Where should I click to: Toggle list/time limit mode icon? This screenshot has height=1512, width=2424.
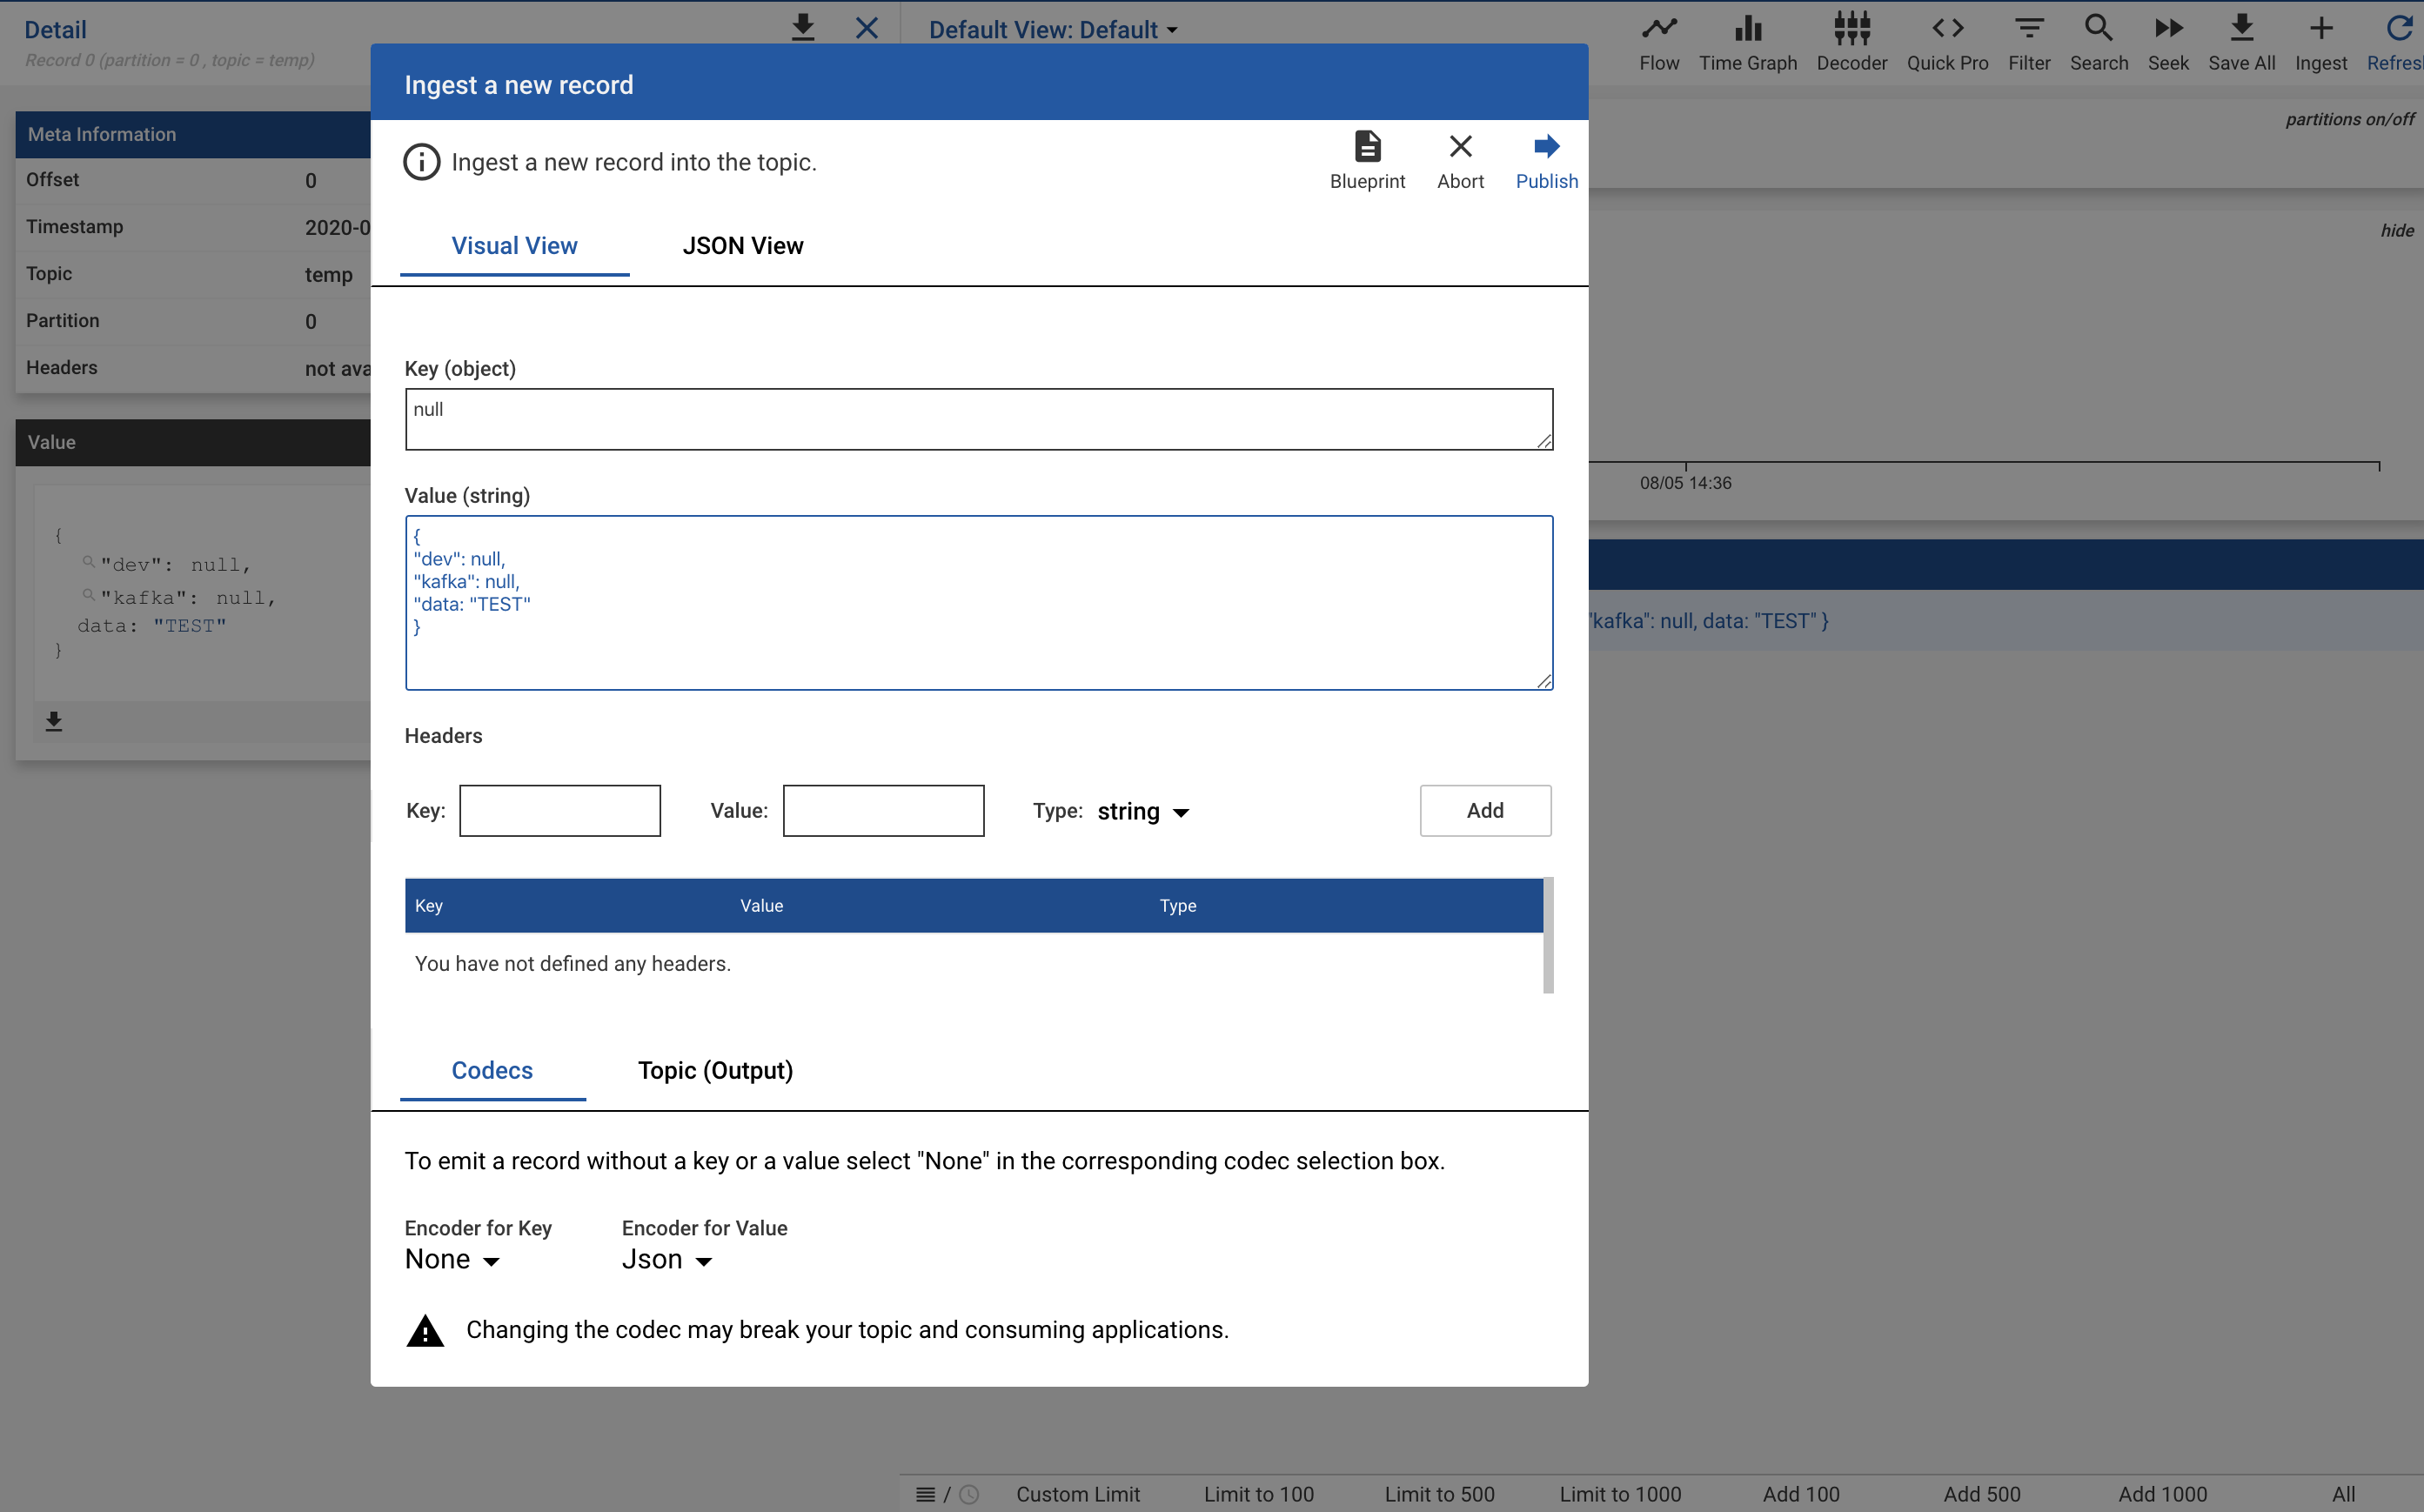point(946,1494)
